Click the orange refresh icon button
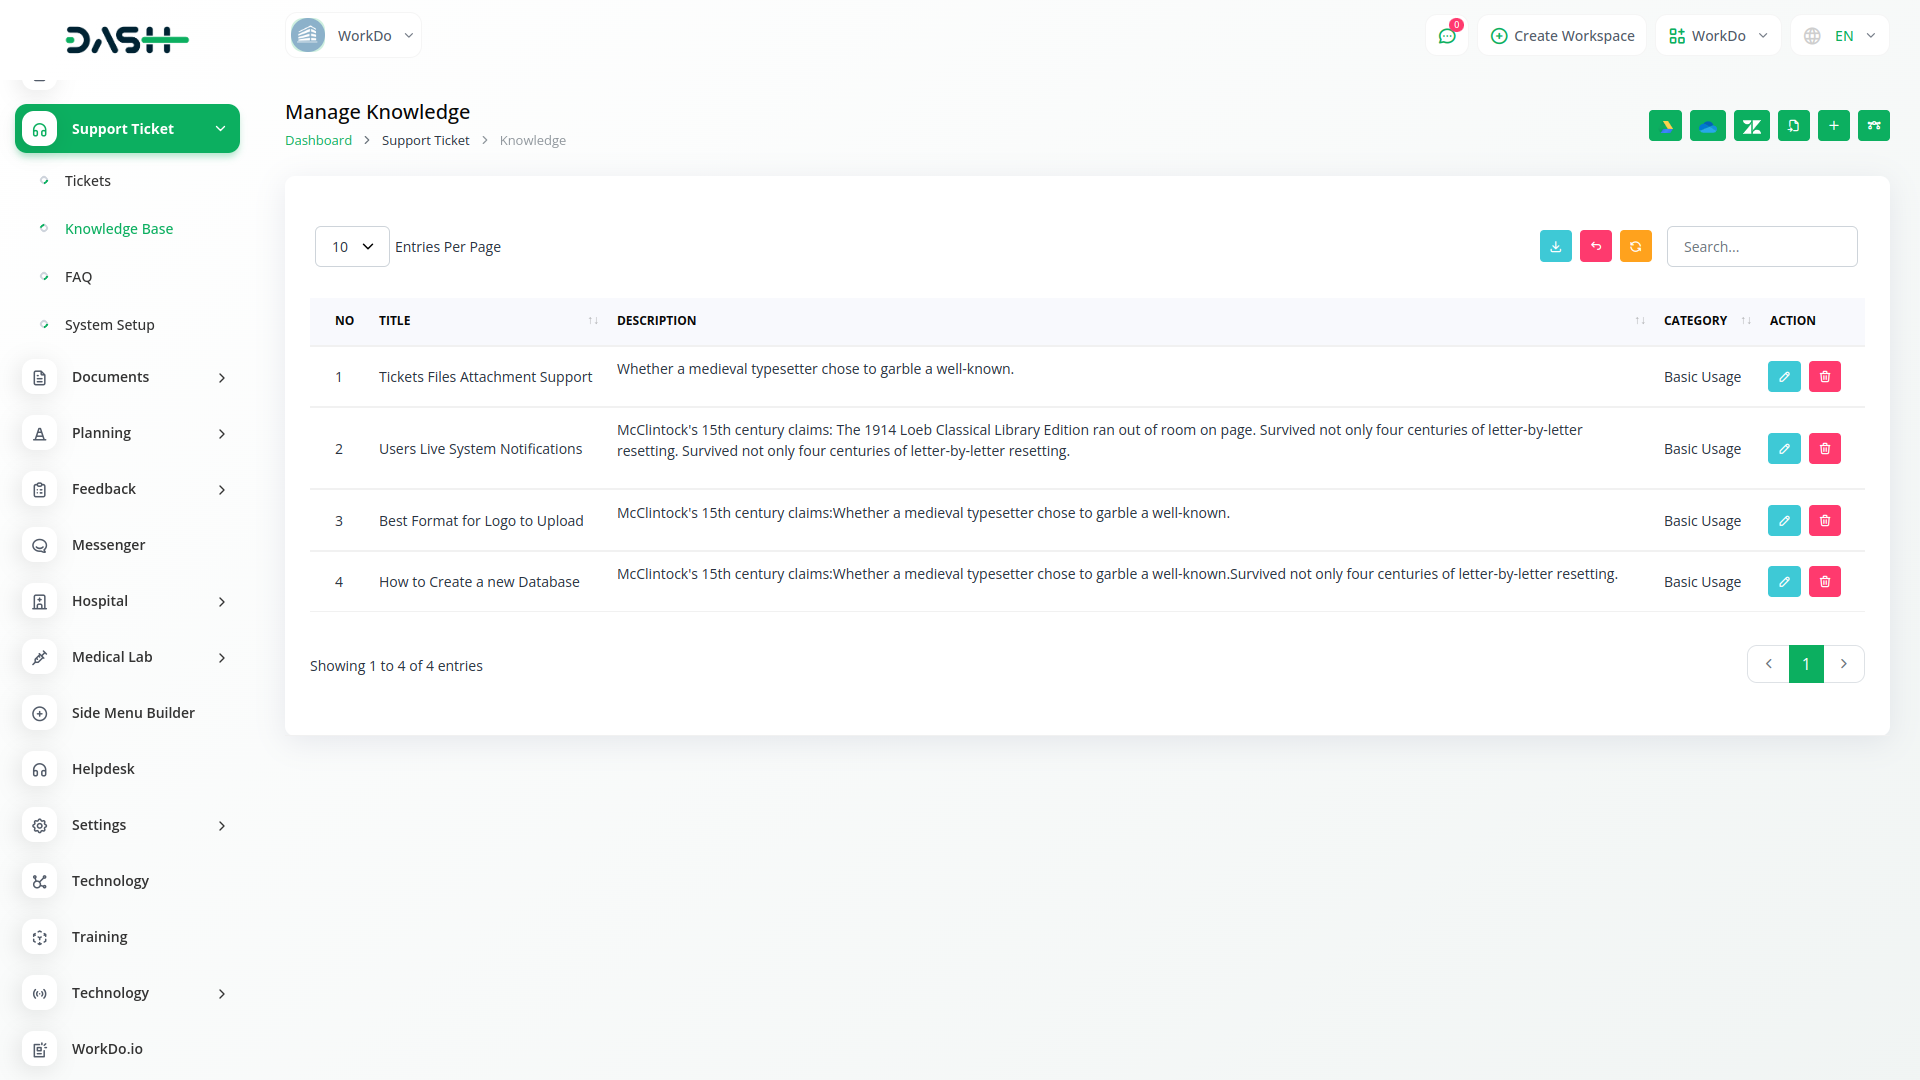The image size is (1920, 1080). [x=1635, y=246]
